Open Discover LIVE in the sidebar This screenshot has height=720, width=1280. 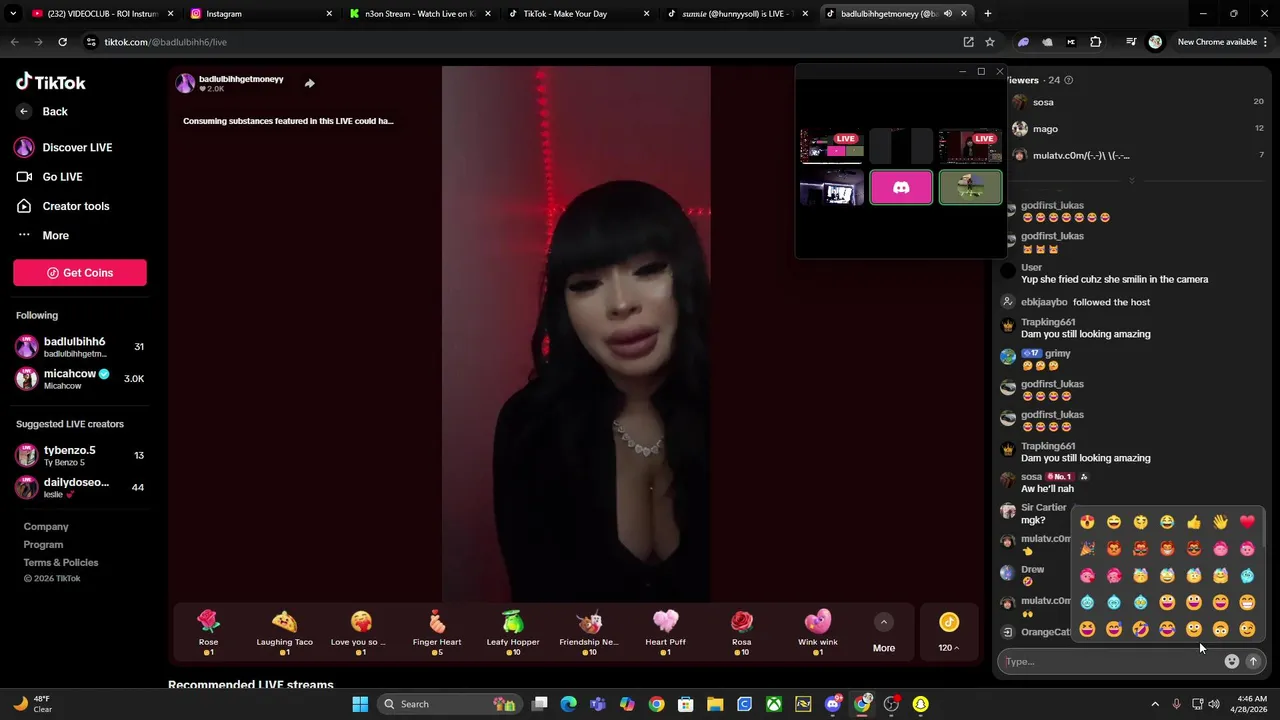64,147
